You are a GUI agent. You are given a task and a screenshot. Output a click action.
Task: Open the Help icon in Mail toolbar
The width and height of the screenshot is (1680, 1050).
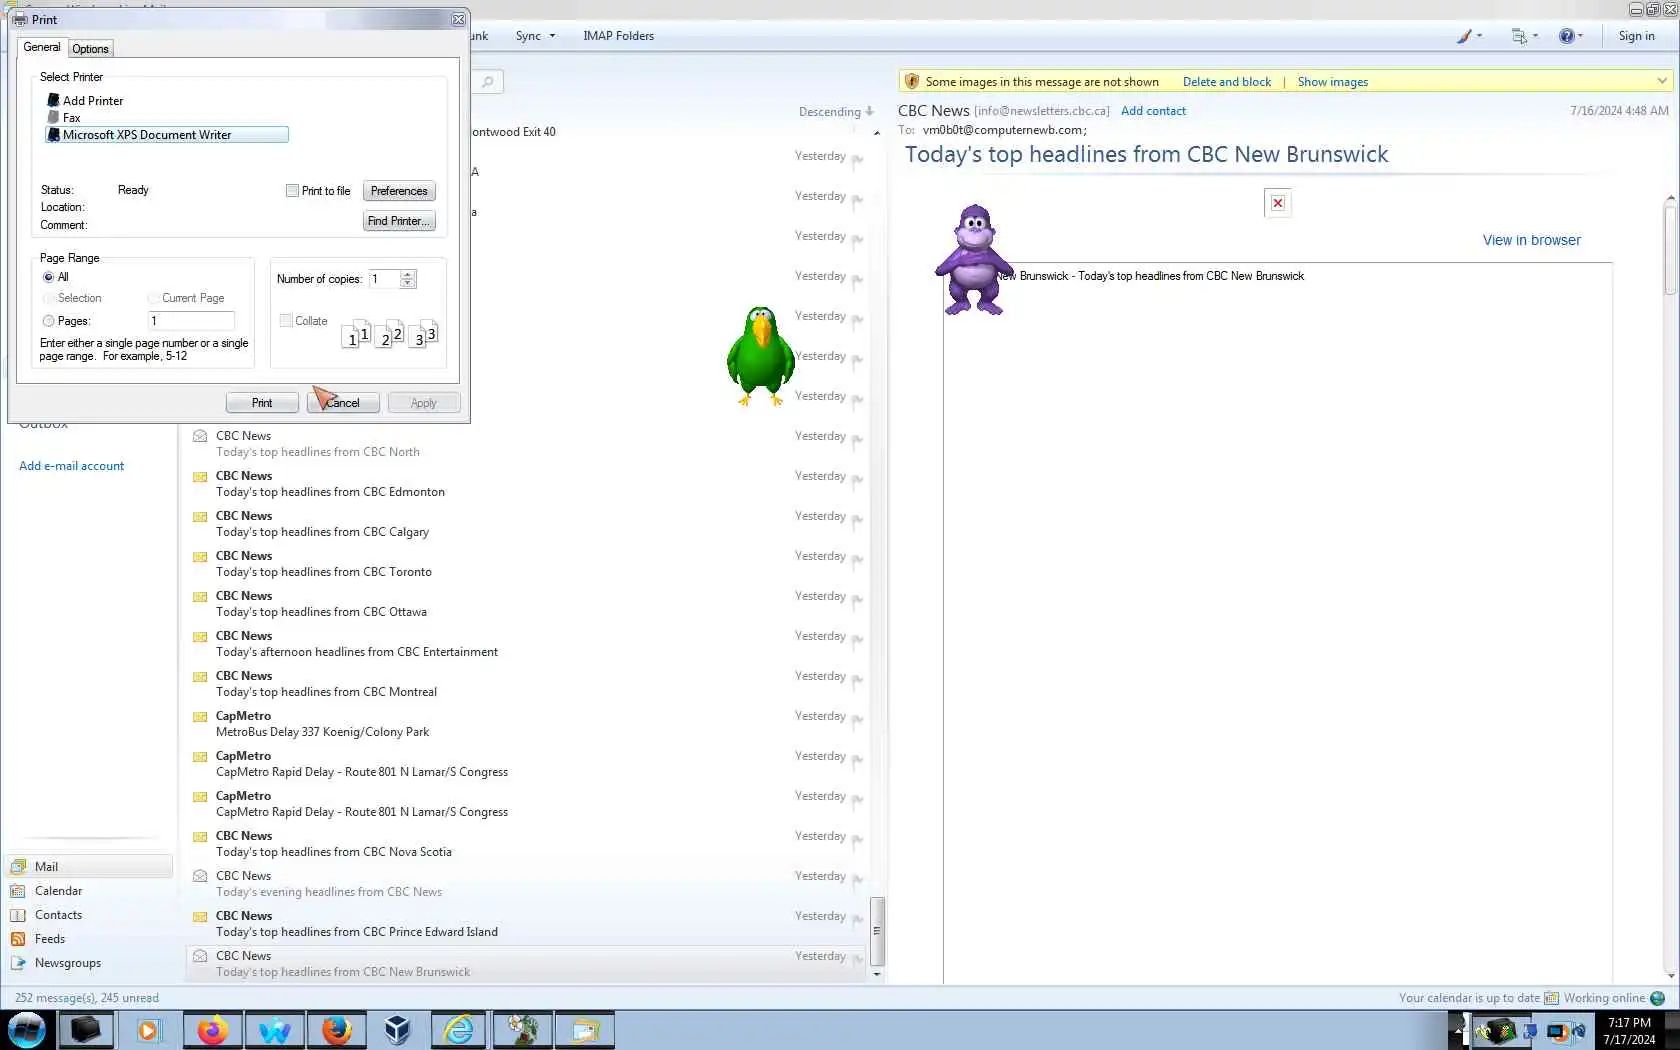pyautogui.click(x=1566, y=36)
